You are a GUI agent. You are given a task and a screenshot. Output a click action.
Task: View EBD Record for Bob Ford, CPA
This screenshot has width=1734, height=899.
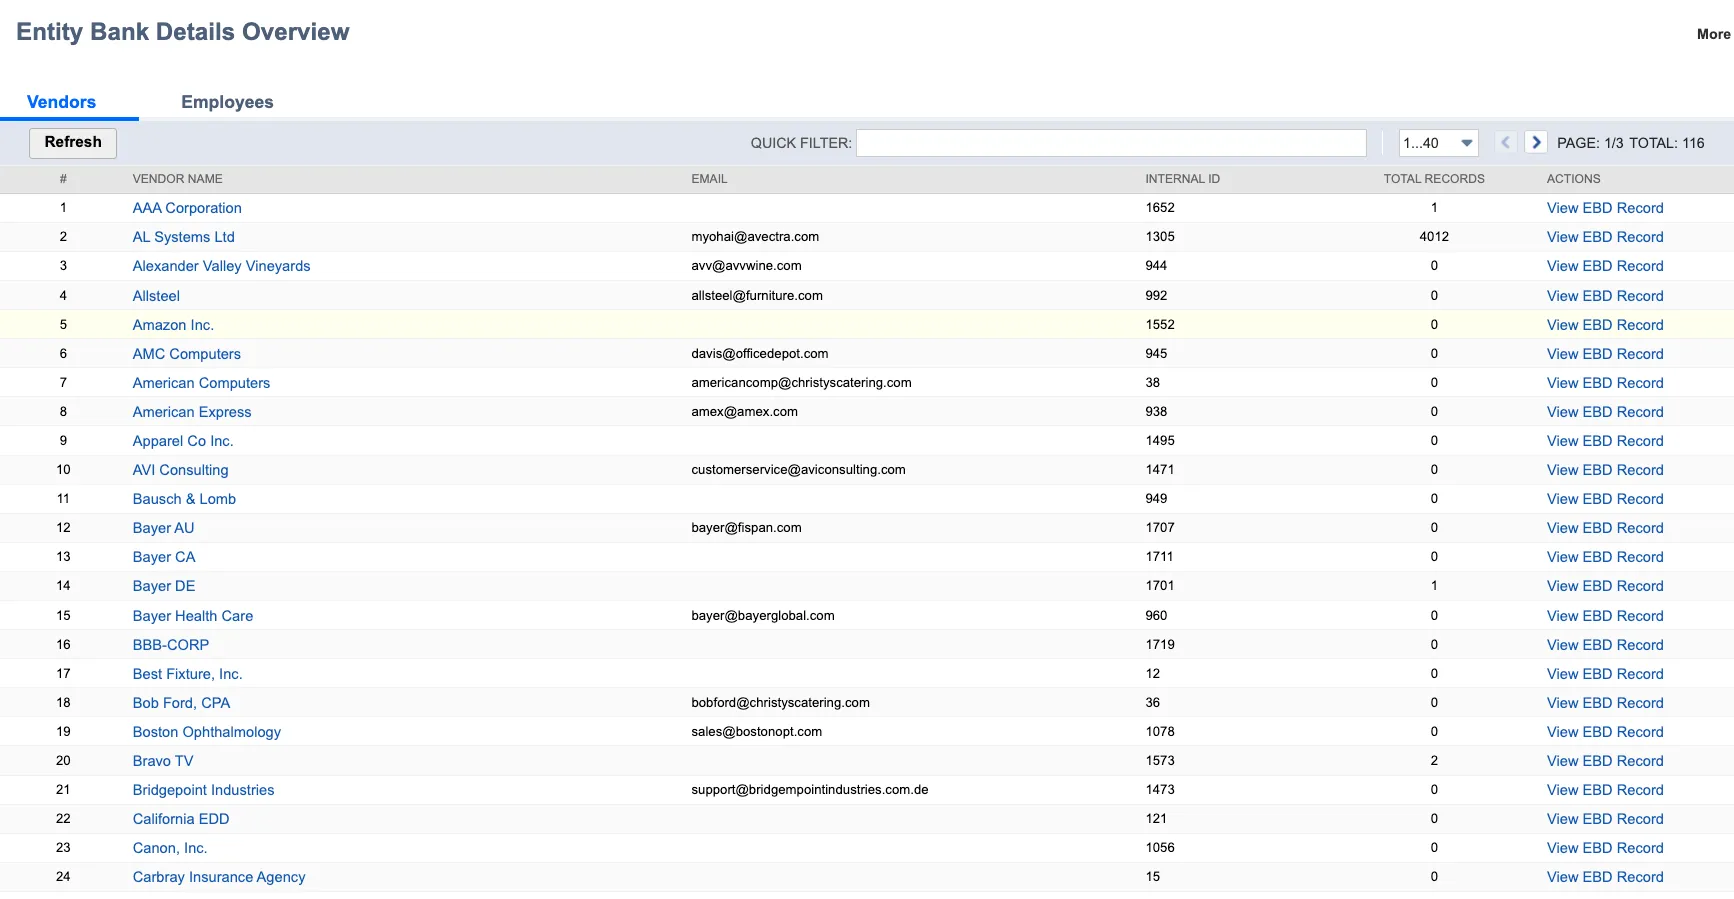(1605, 703)
